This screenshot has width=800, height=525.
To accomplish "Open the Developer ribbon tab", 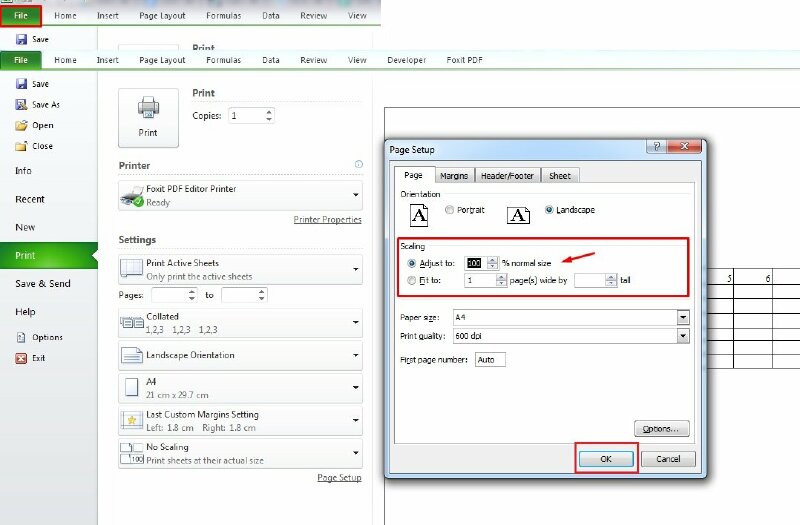I will coord(407,60).
